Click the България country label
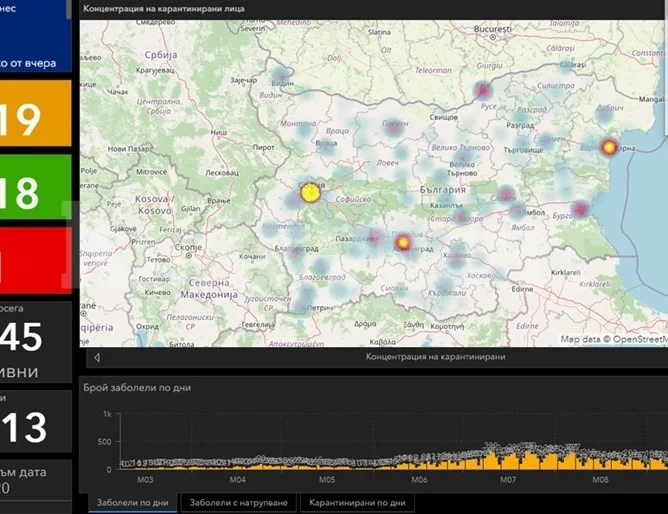Viewport: 668px width, 514px height. point(443,190)
